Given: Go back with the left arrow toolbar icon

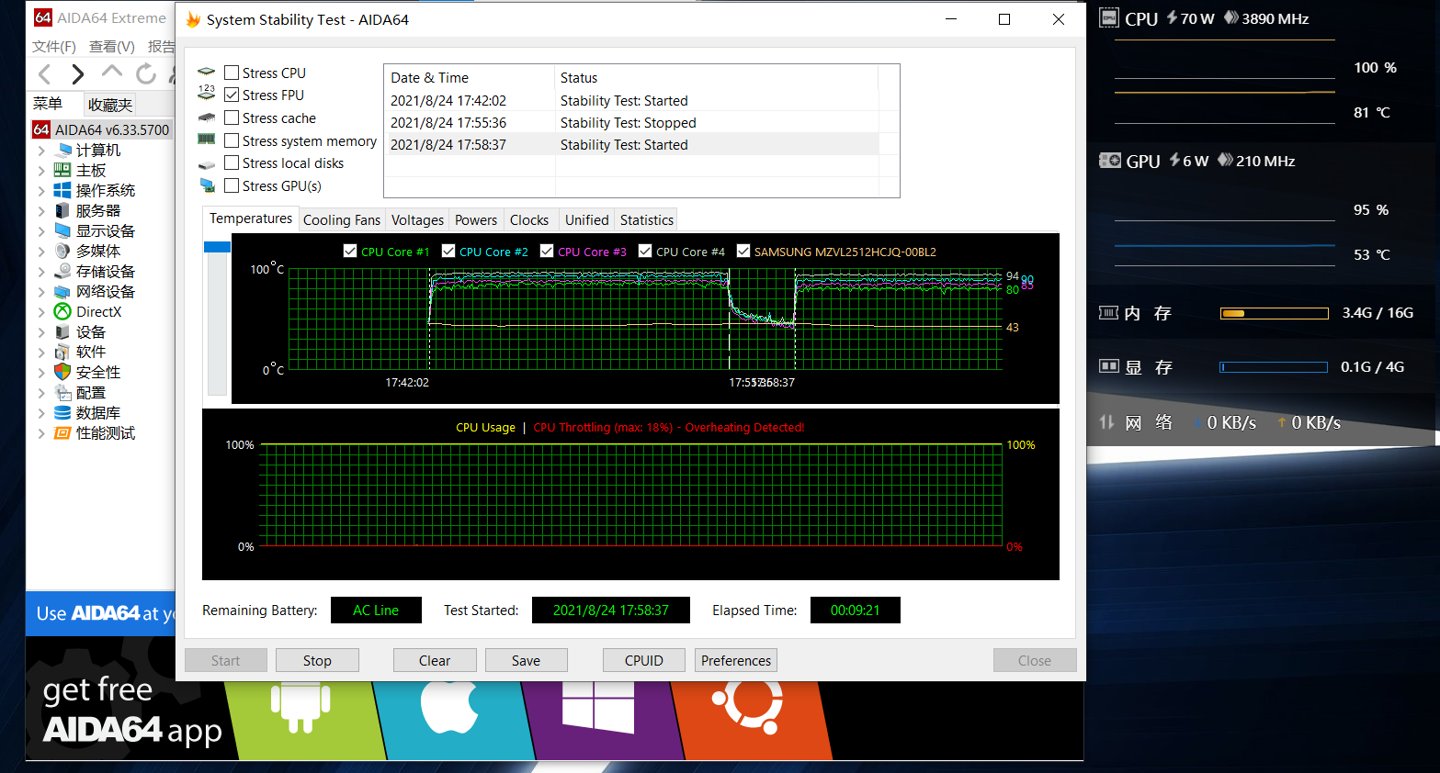Looking at the screenshot, I should click(x=44, y=74).
